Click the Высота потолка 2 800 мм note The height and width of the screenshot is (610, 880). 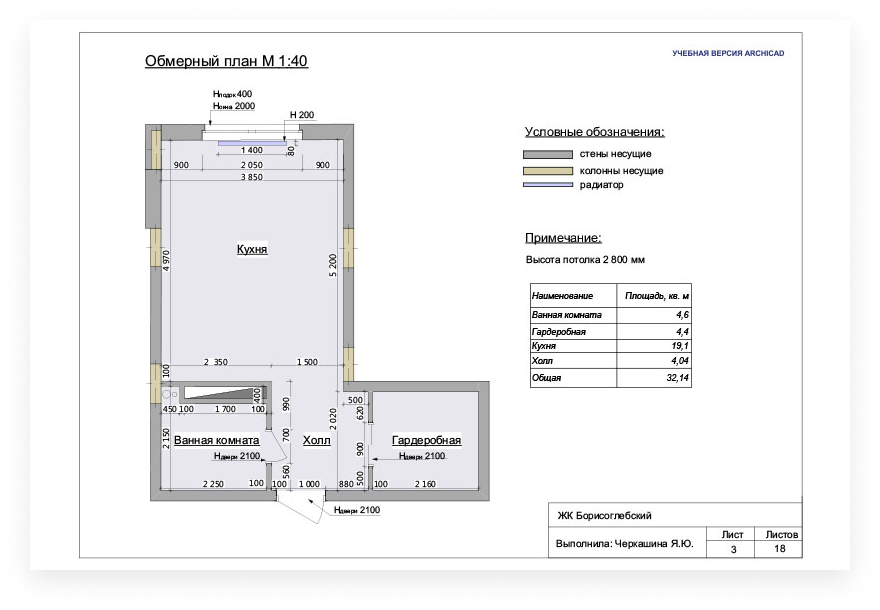tap(585, 260)
